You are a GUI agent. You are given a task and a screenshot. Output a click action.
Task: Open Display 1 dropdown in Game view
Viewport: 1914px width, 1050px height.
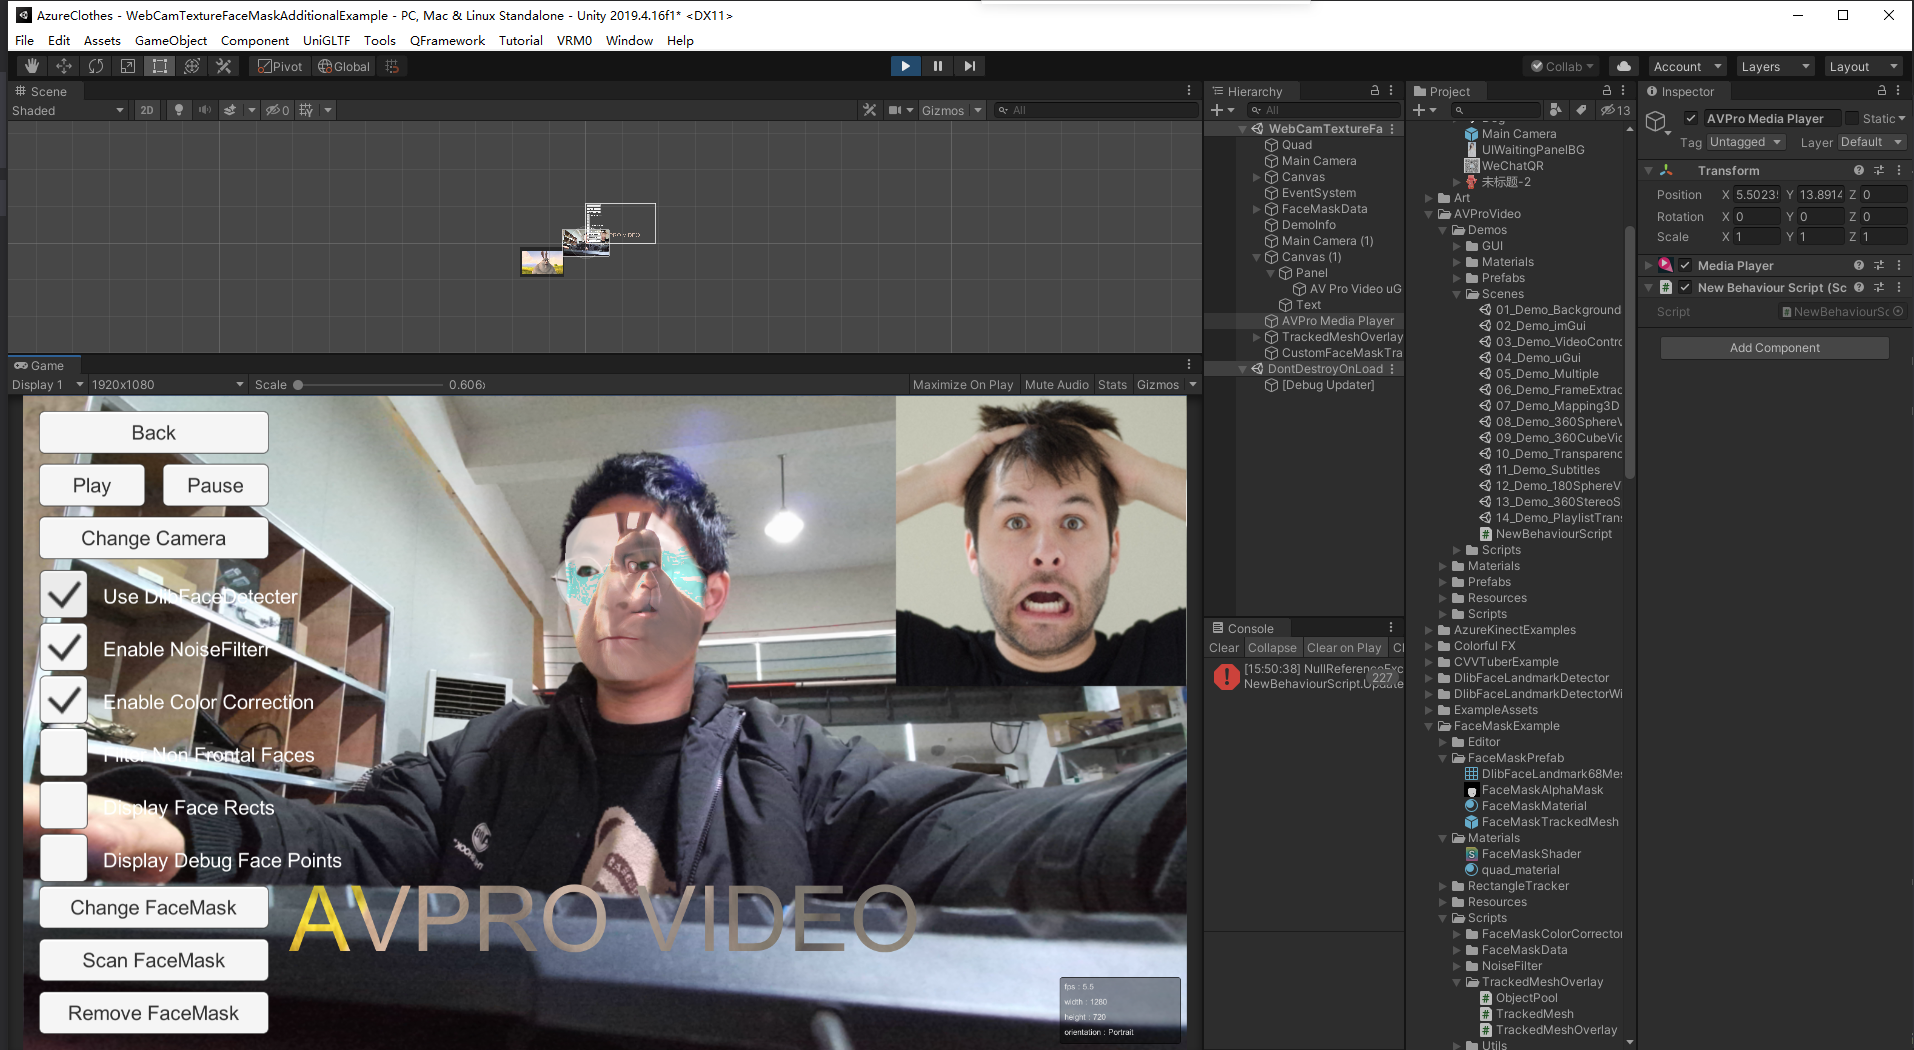click(47, 385)
